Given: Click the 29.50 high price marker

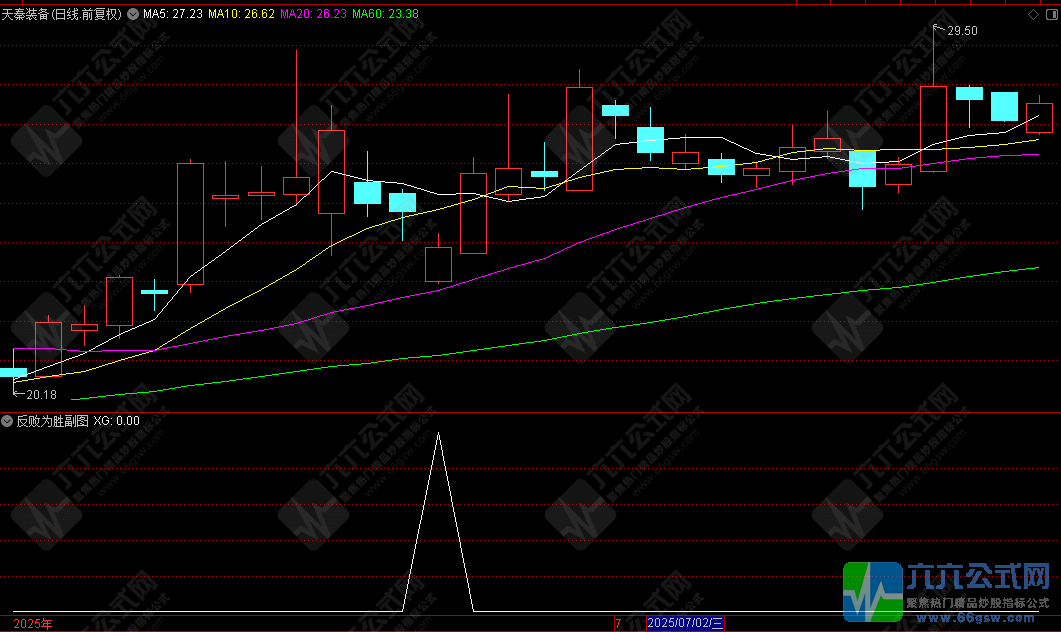Looking at the screenshot, I should coord(962,31).
